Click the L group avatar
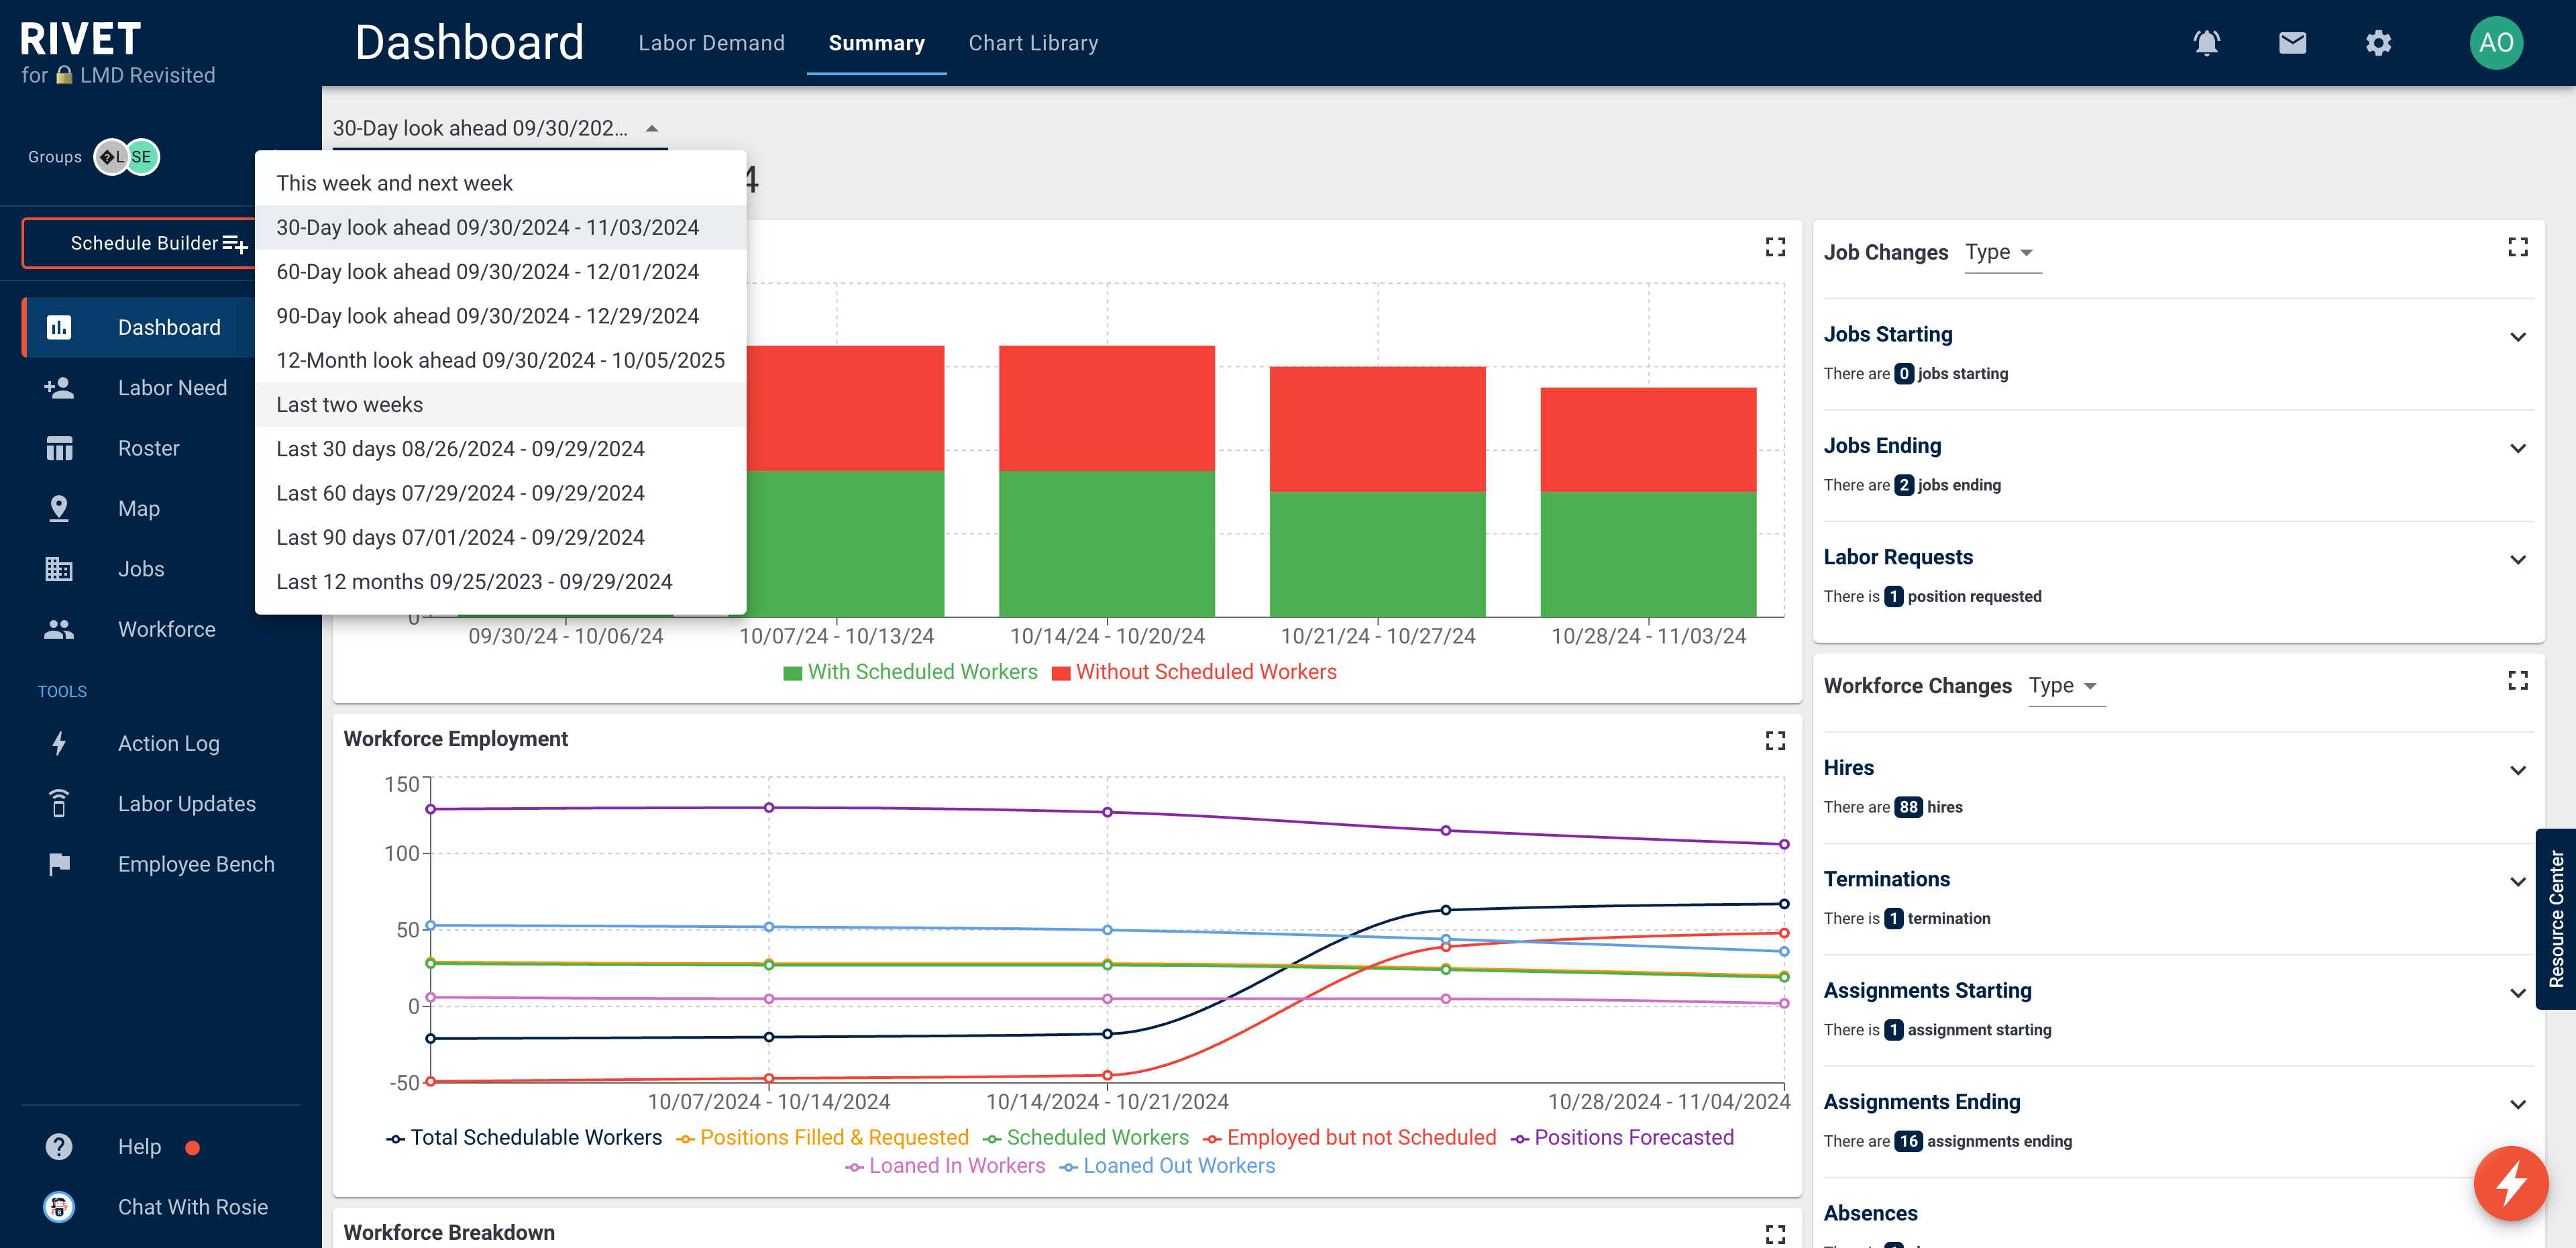 click(x=110, y=157)
